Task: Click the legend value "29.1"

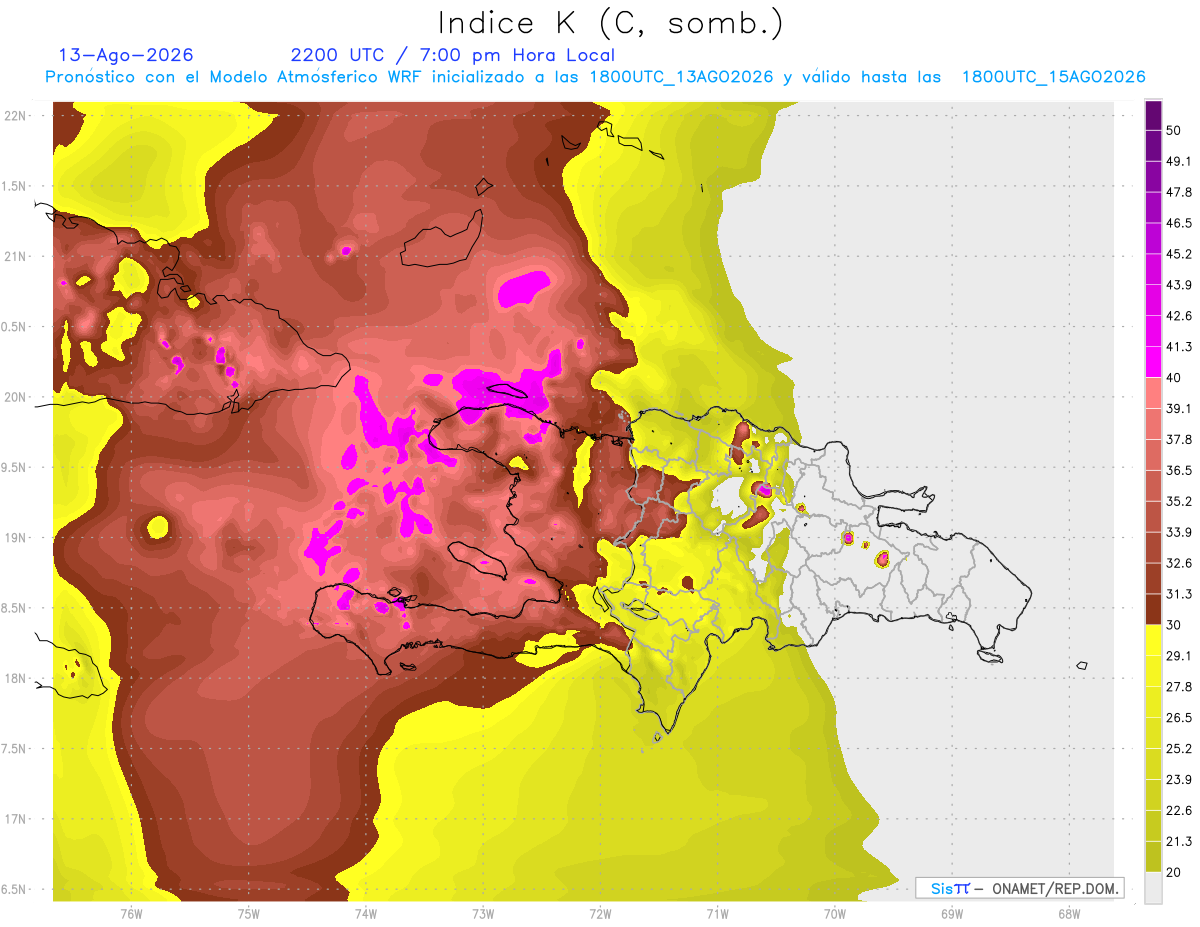Action: point(1179,657)
